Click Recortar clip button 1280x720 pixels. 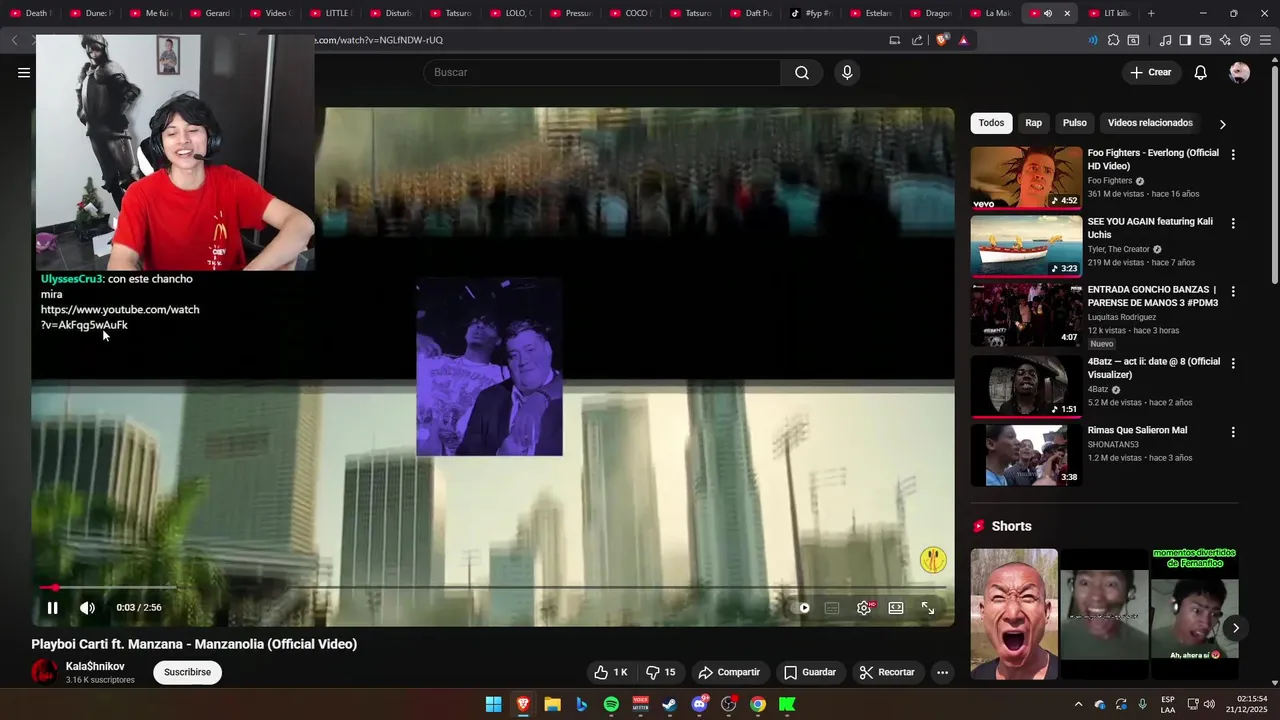pos(887,672)
